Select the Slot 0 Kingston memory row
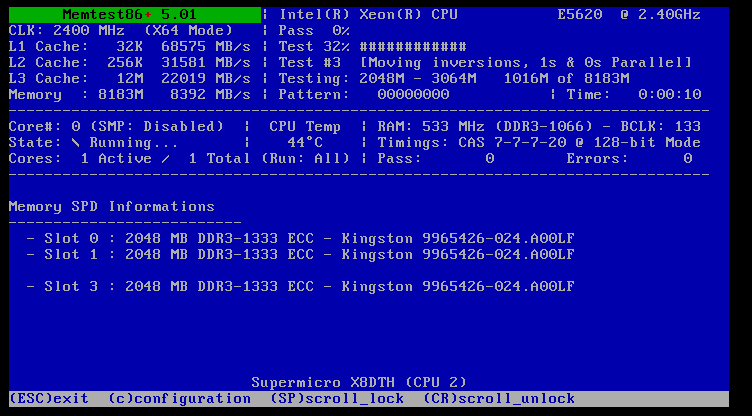This screenshot has height=416, width=752. pos(300,238)
